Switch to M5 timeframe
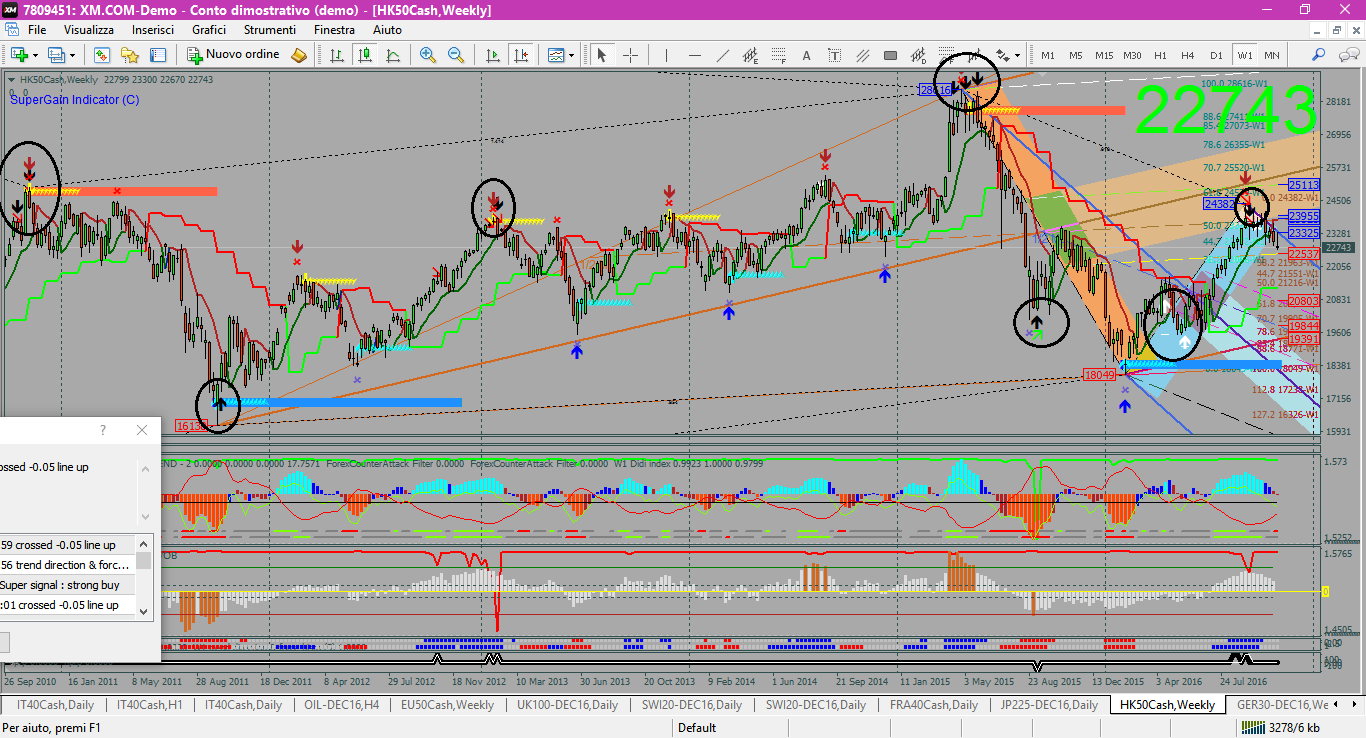Image resolution: width=1366 pixels, height=738 pixels. click(x=1076, y=55)
